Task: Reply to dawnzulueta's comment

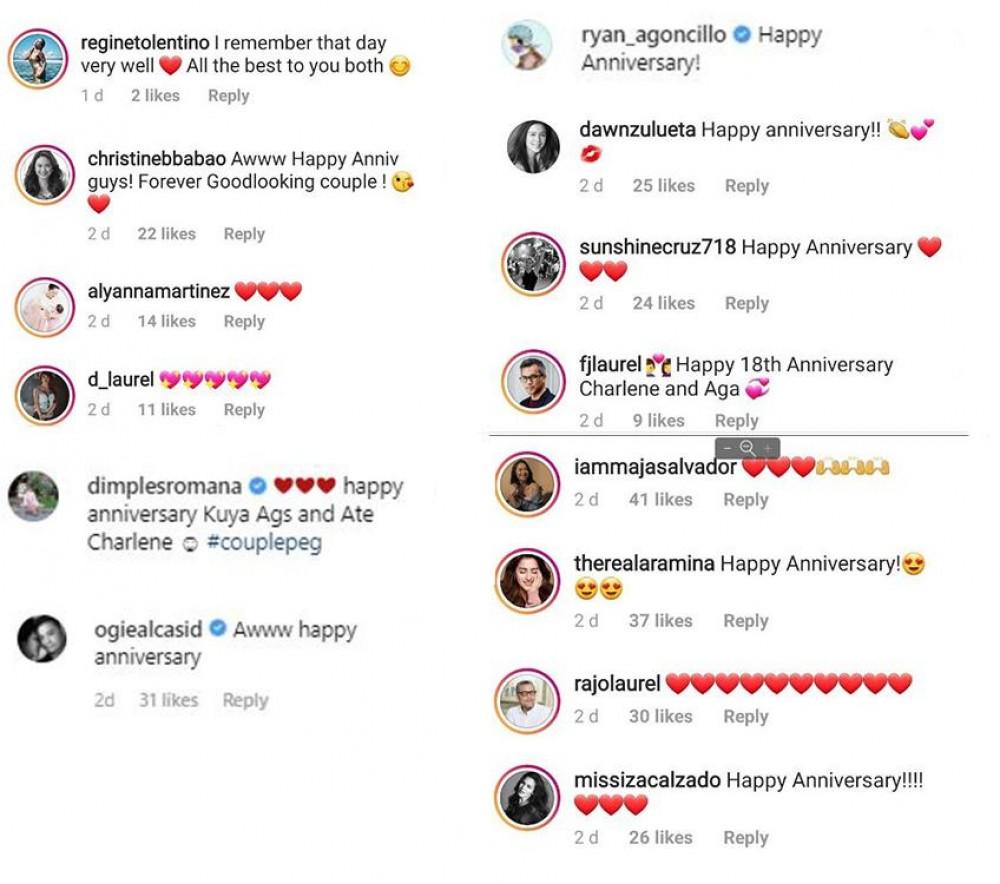Action: 746,186
